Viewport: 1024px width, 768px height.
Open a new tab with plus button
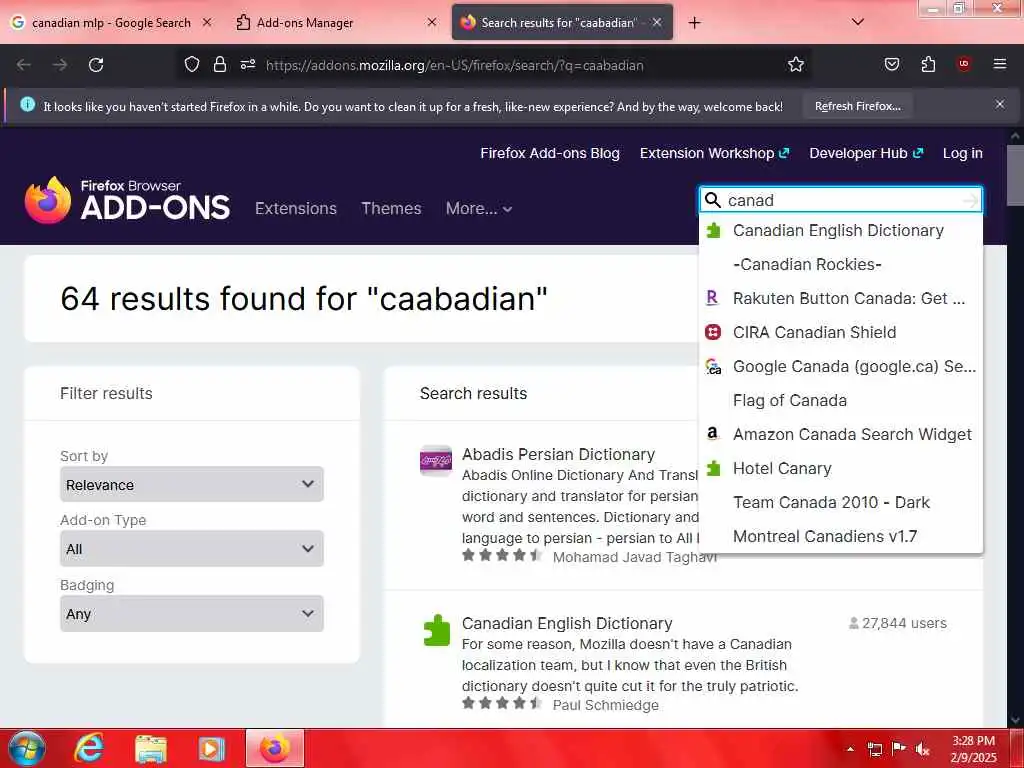click(x=694, y=23)
